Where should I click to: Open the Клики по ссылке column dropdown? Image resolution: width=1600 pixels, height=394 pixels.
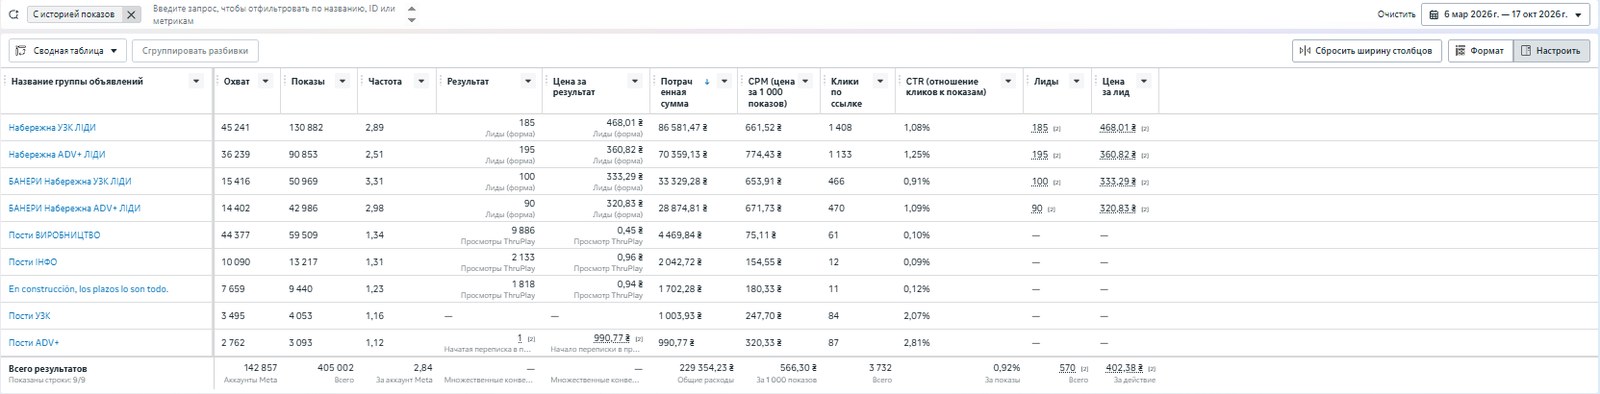880,82
